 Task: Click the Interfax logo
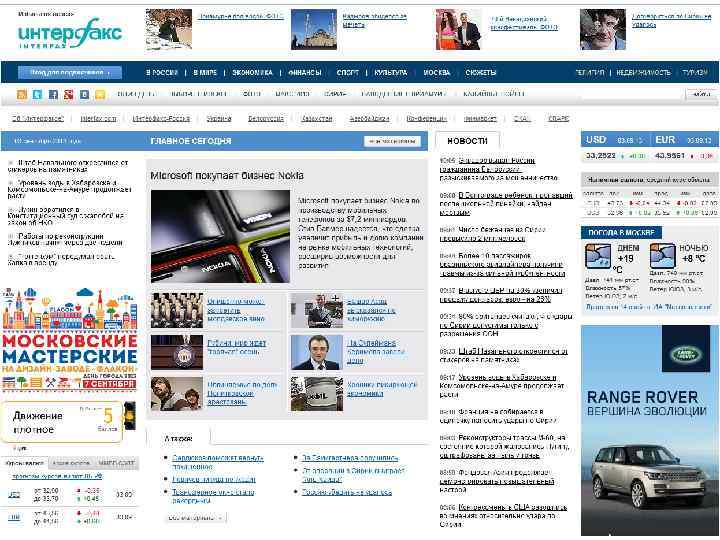click(70, 34)
